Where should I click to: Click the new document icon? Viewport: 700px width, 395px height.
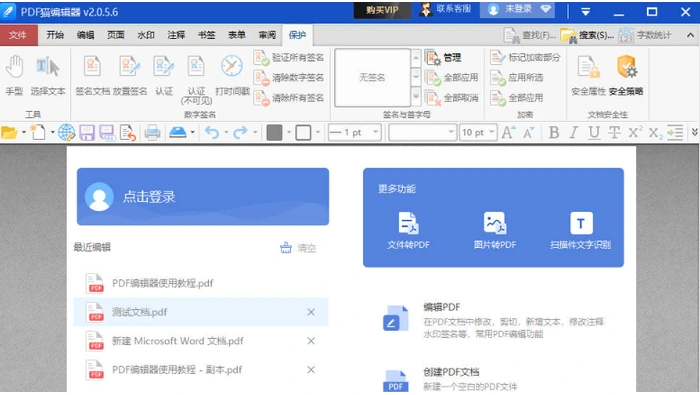click(38, 133)
